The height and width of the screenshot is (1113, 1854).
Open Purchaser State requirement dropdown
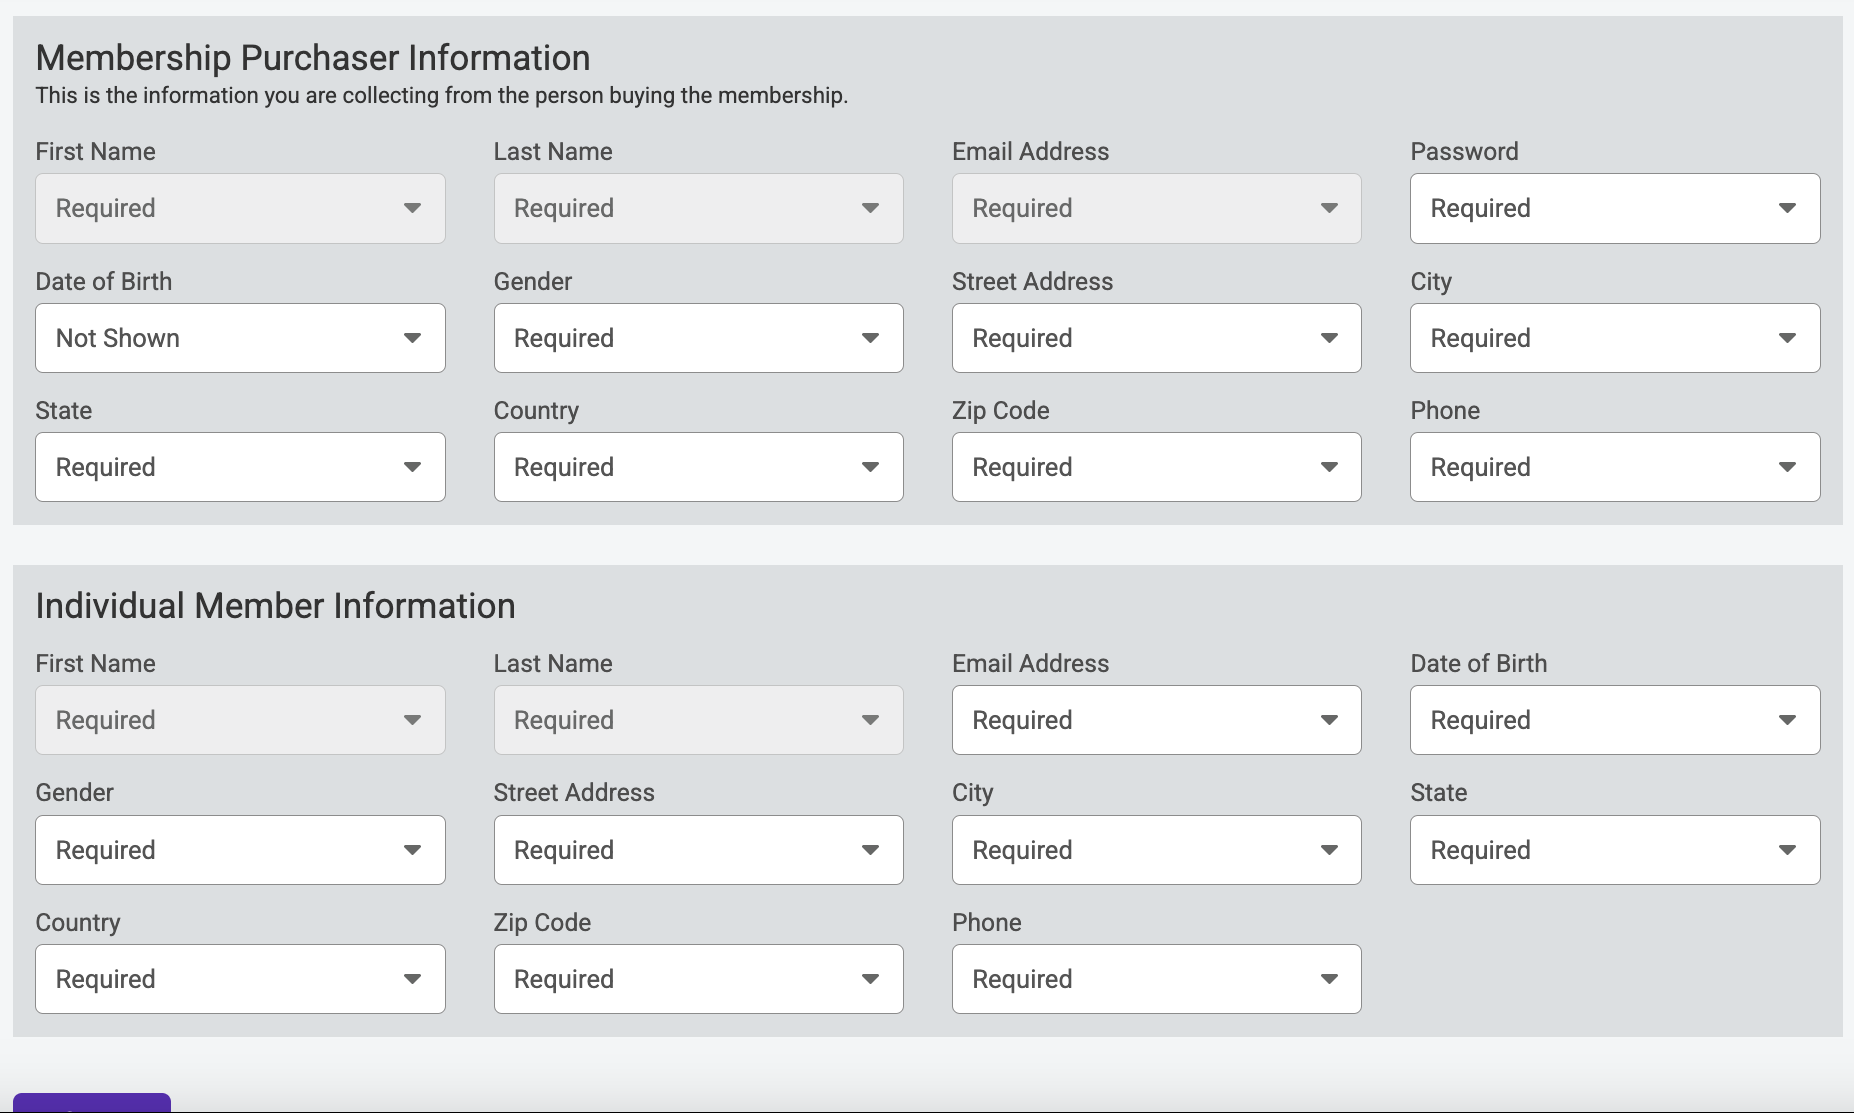coord(240,467)
